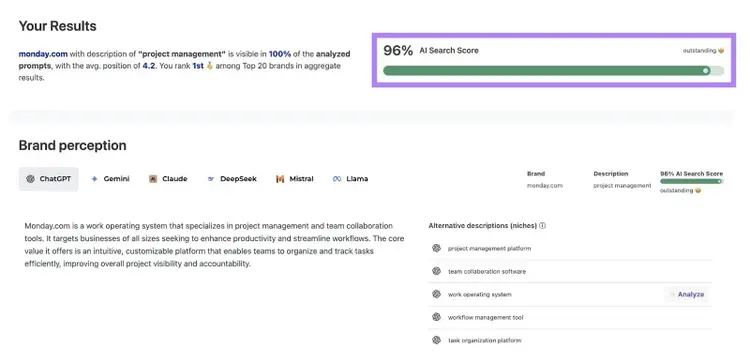The height and width of the screenshot is (363, 750).
Task: Click the 96% score value
Action: point(398,50)
